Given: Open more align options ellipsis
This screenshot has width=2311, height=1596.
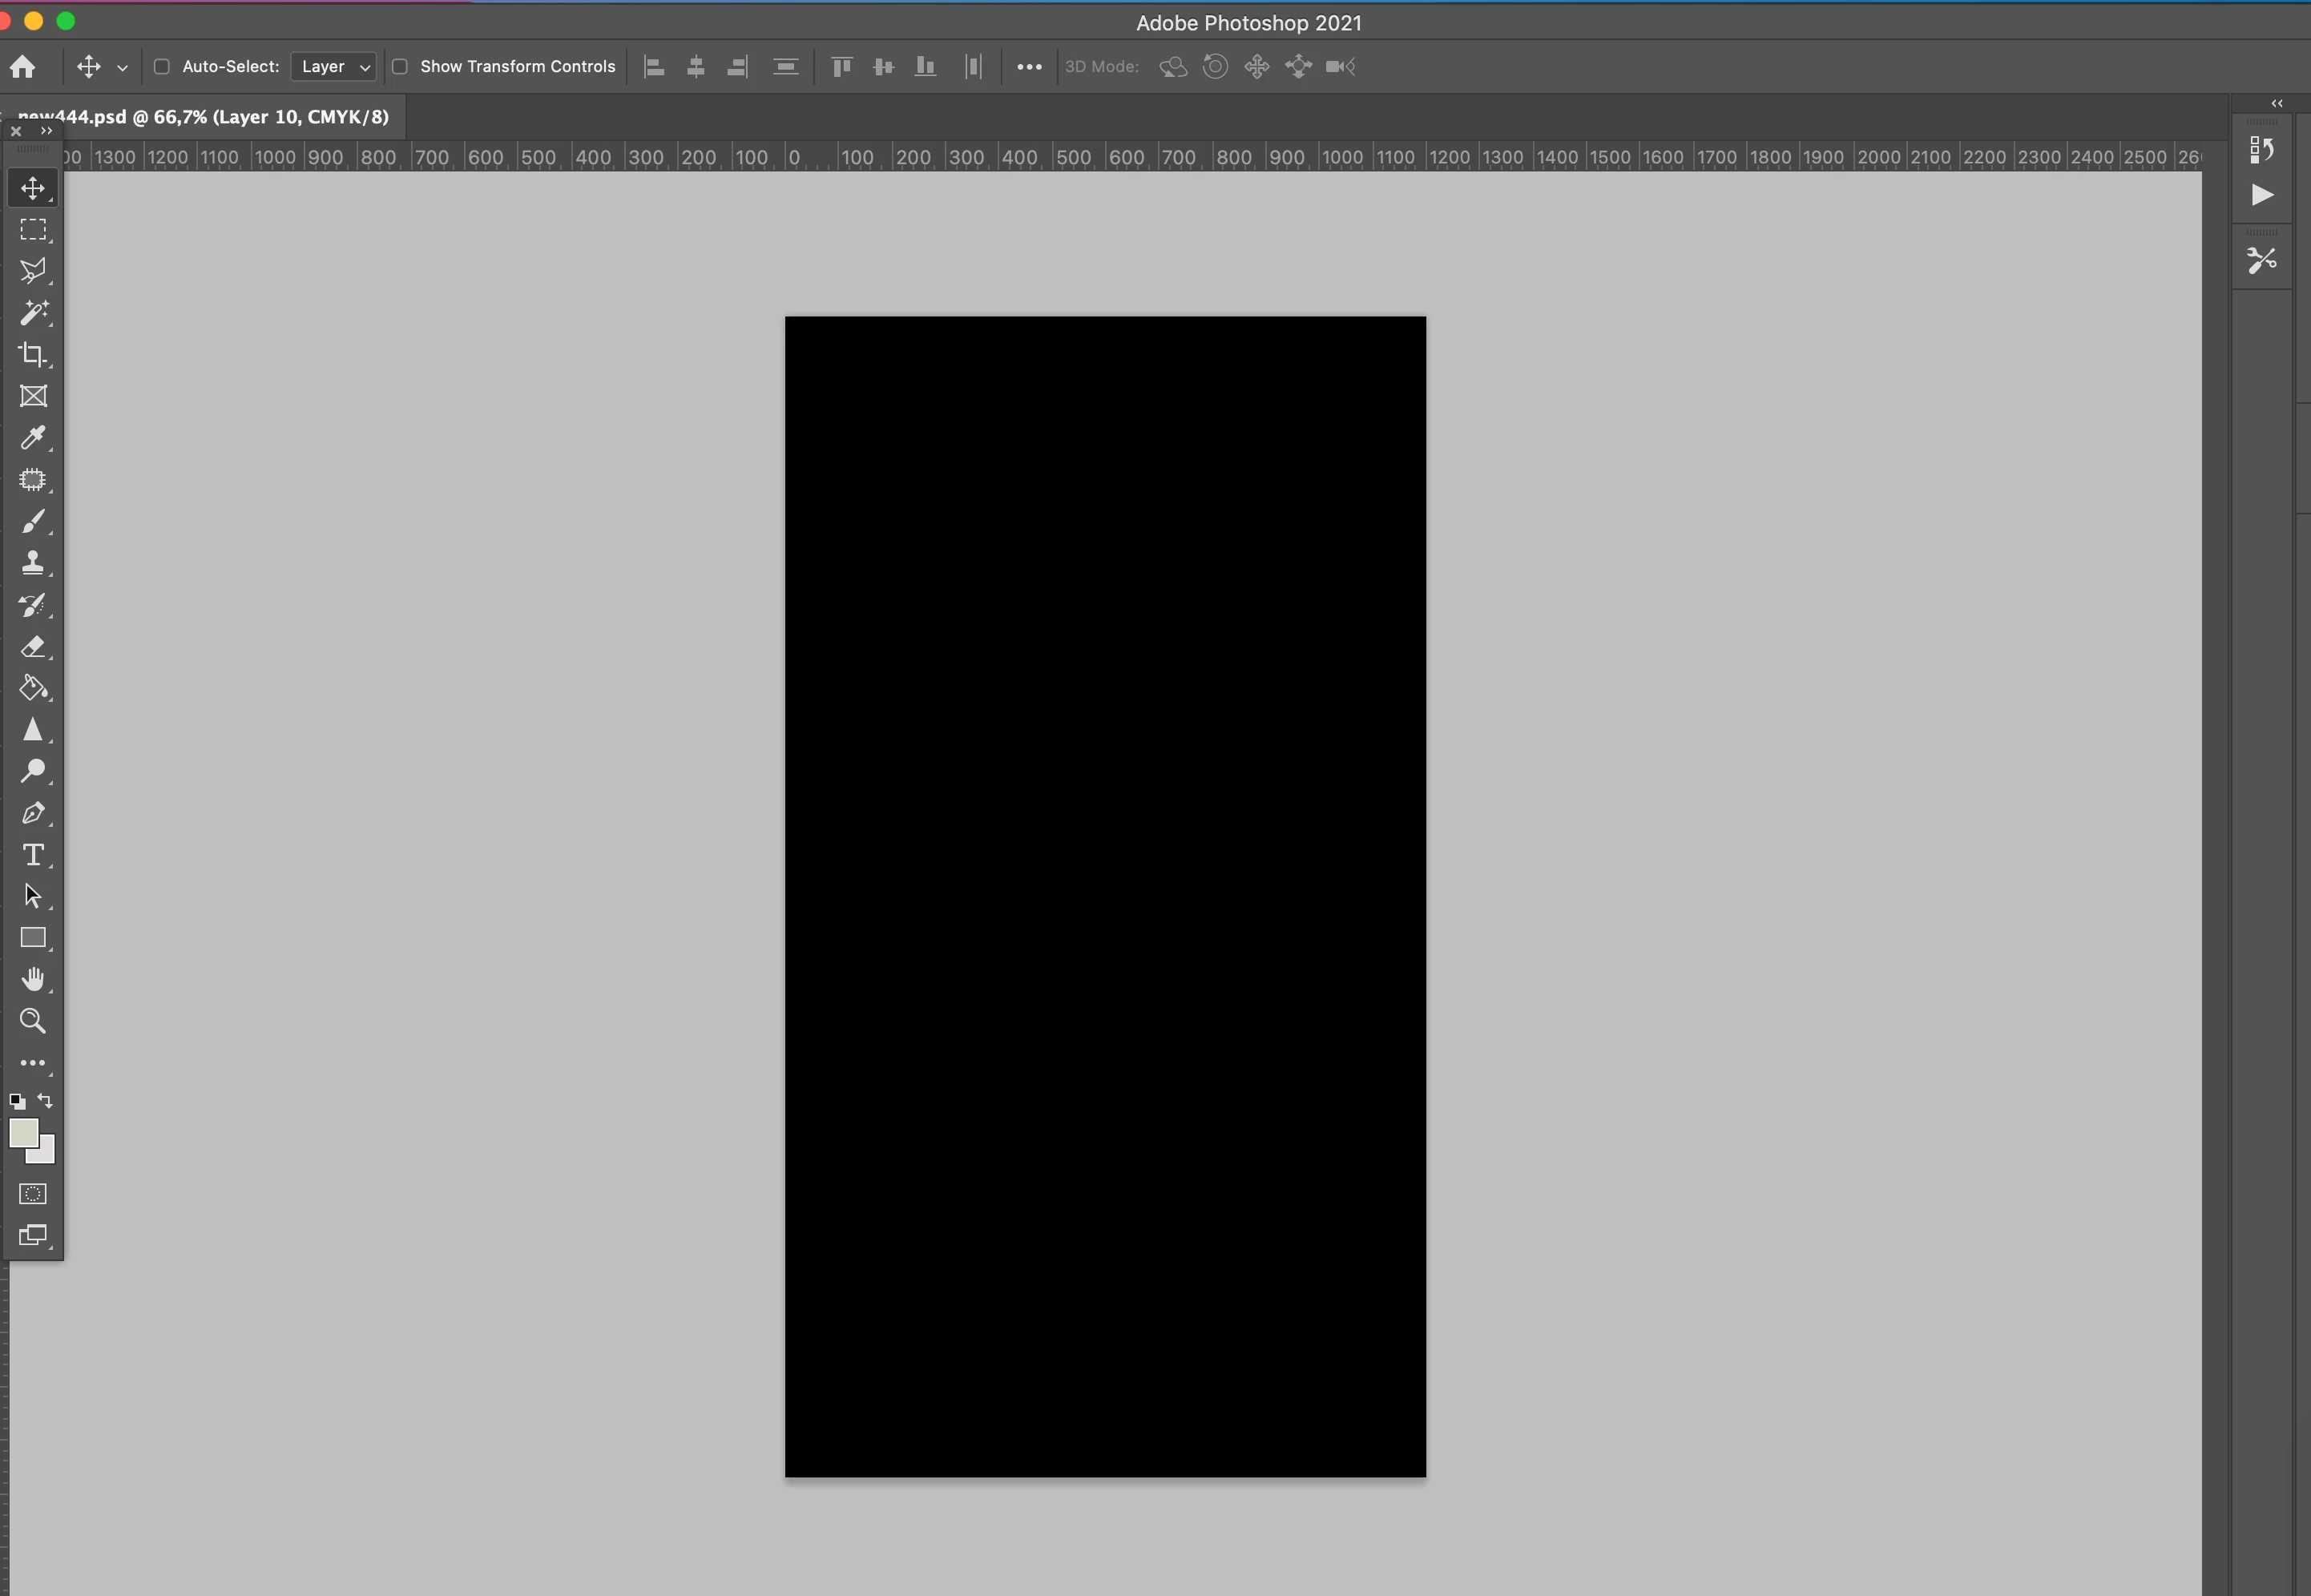Looking at the screenshot, I should [x=1029, y=67].
